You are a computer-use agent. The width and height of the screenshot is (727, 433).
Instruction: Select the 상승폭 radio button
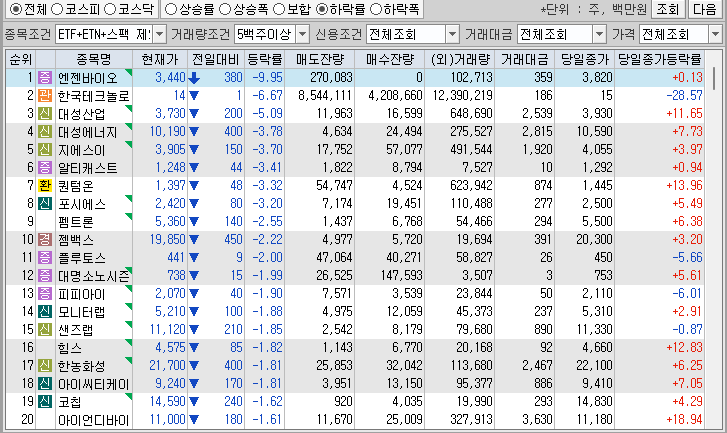click(224, 9)
